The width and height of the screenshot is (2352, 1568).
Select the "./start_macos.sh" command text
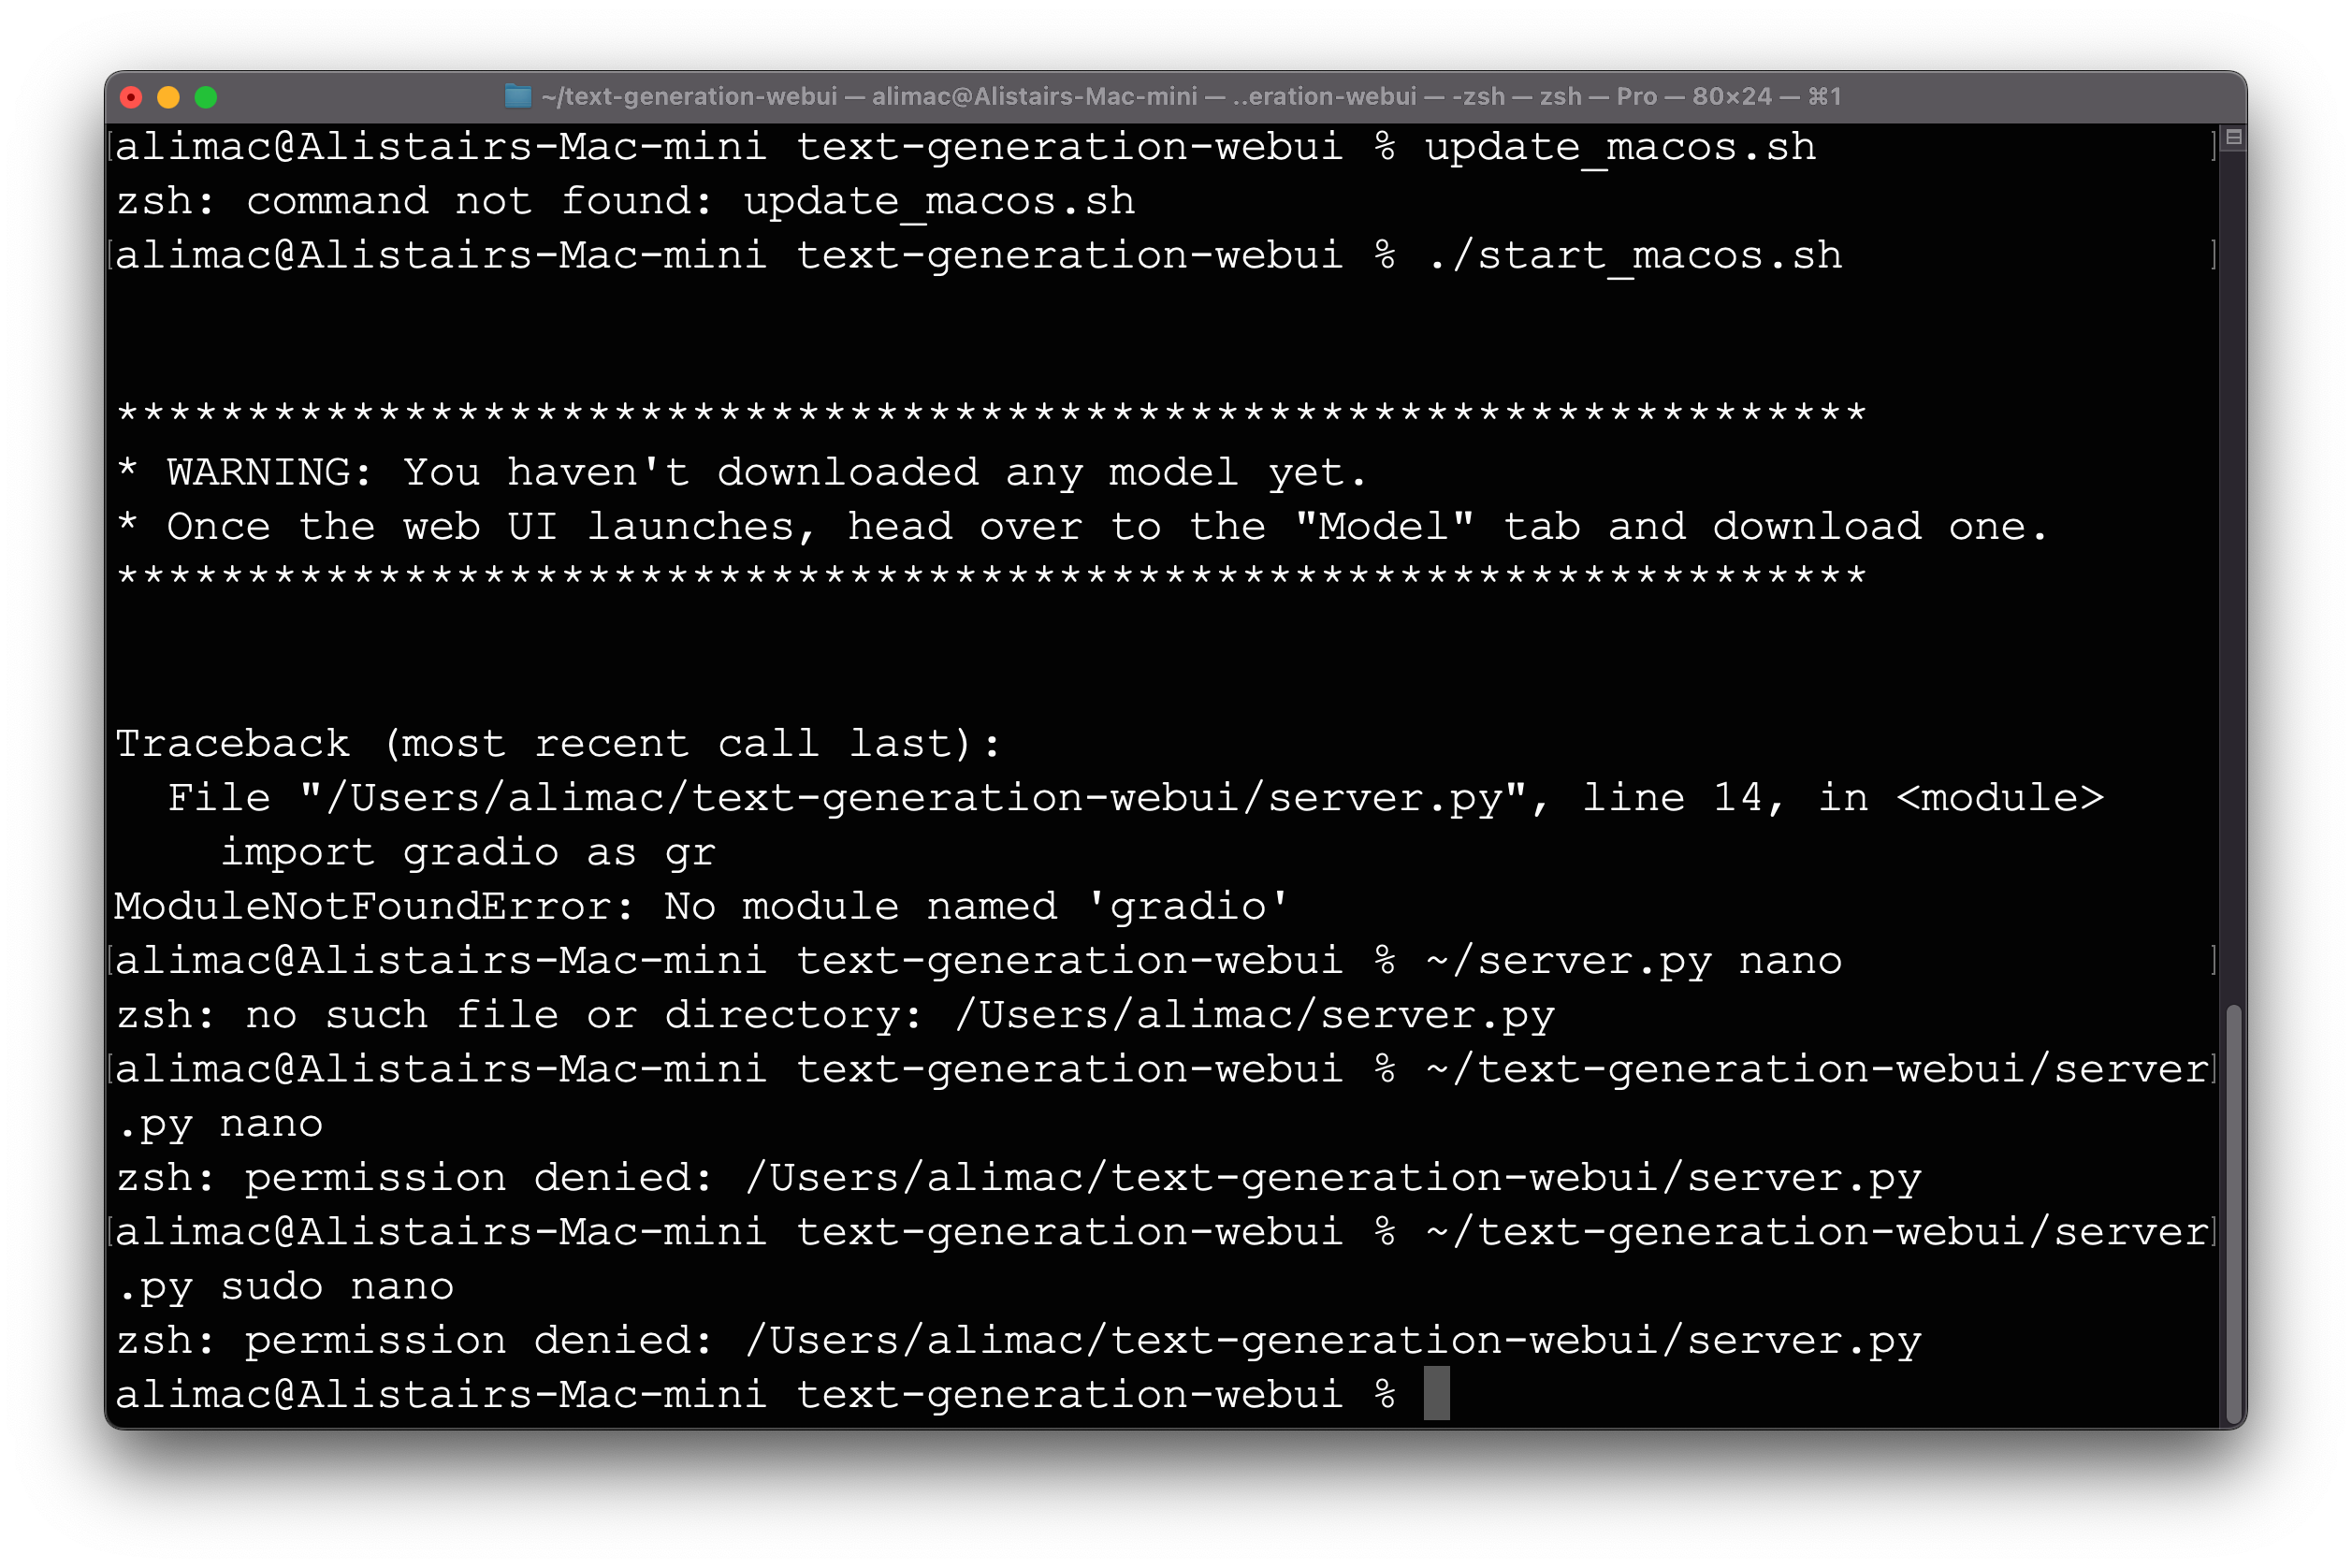[1636, 255]
